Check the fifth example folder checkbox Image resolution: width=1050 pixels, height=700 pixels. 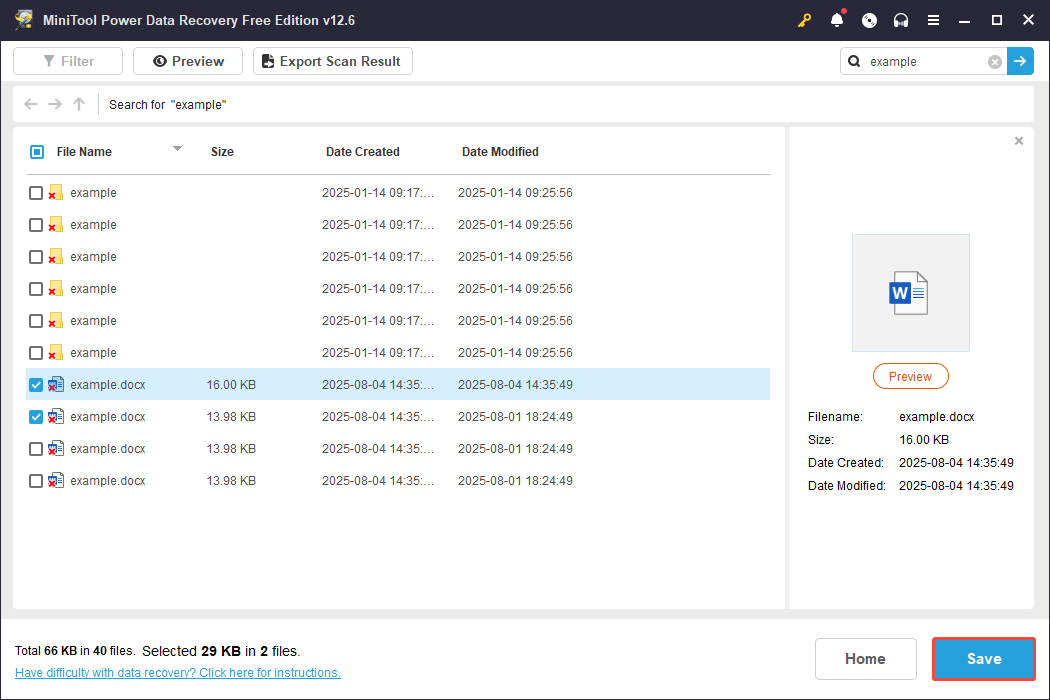[x=36, y=322]
